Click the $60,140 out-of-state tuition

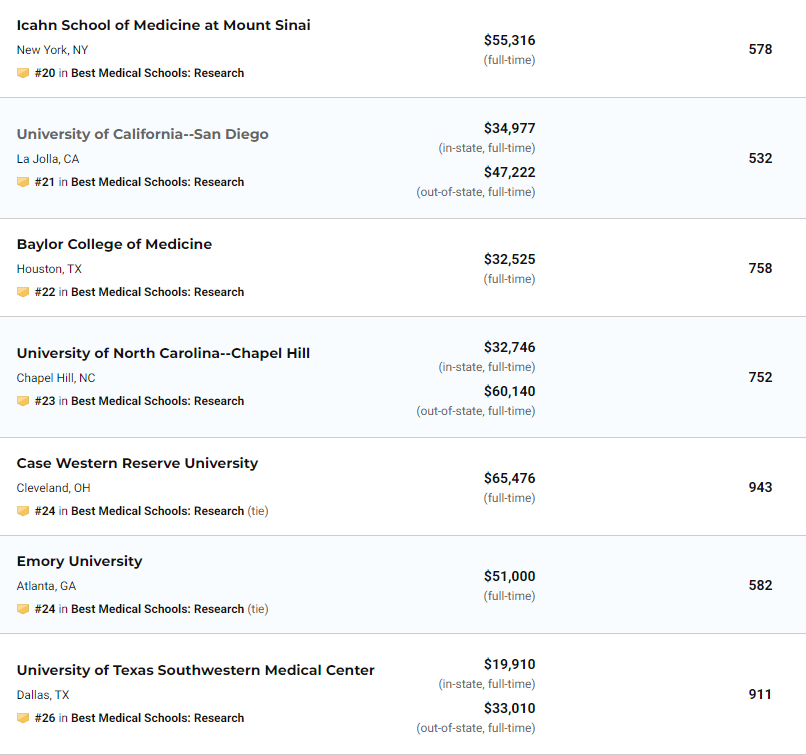[x=509, y=391]
